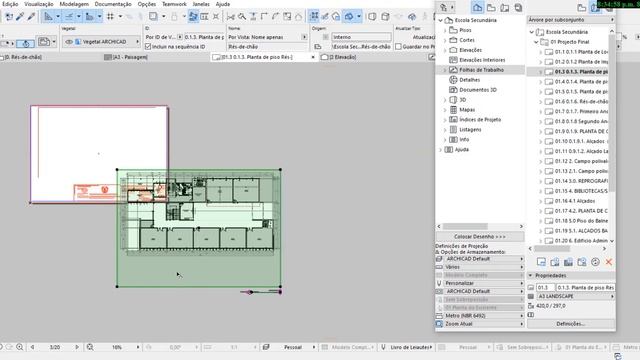The image size is (640, 360).
Task: Click the magnifier find-and-select icon in toolbar
Action: point(242,17)
